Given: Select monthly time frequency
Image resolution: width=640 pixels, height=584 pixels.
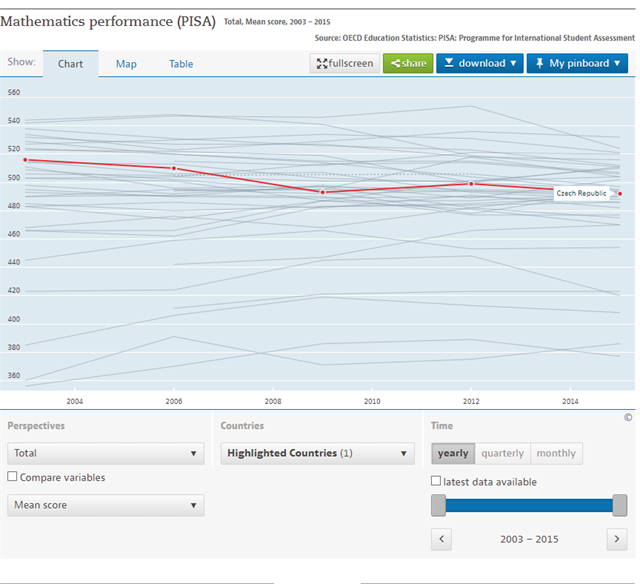Looking at the screenshot, I should pyautogui.click(x=556, y=453).
